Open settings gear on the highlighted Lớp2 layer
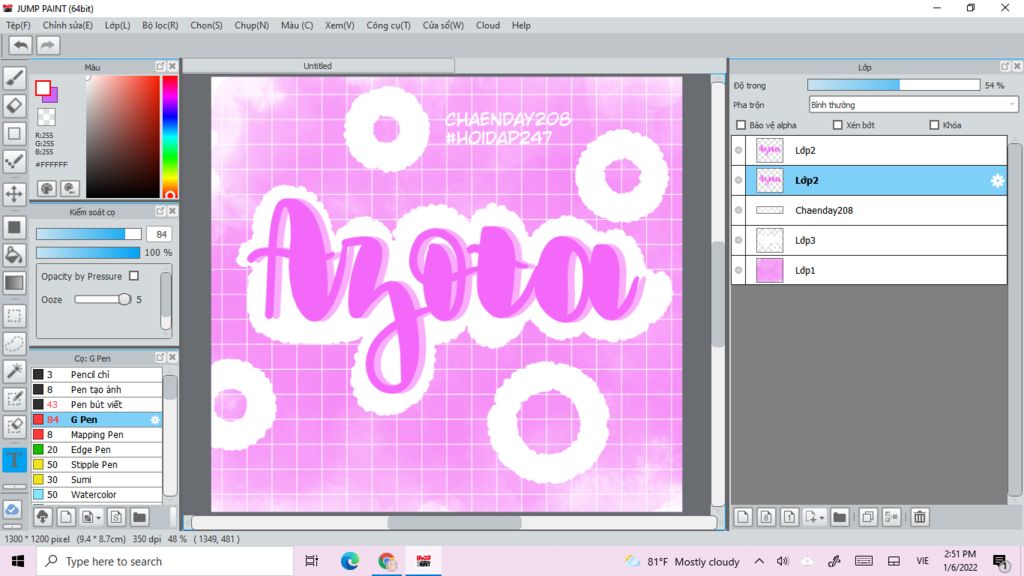1024x576 pixels. click(x=997, y=181)
